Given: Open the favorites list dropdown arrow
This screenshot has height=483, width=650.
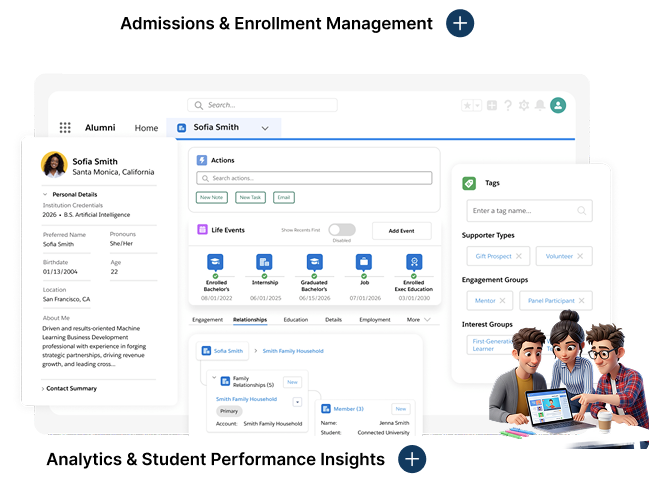Looking at the screenshot, I should tap(477, 105).
